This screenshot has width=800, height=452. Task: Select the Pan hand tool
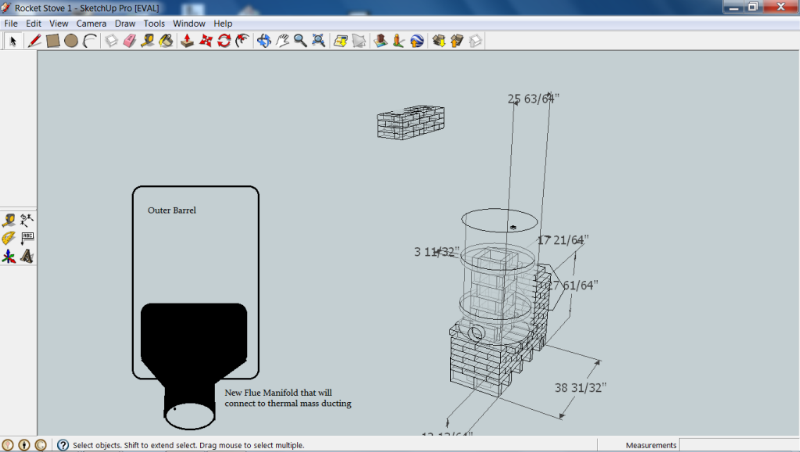pos(282,41)
